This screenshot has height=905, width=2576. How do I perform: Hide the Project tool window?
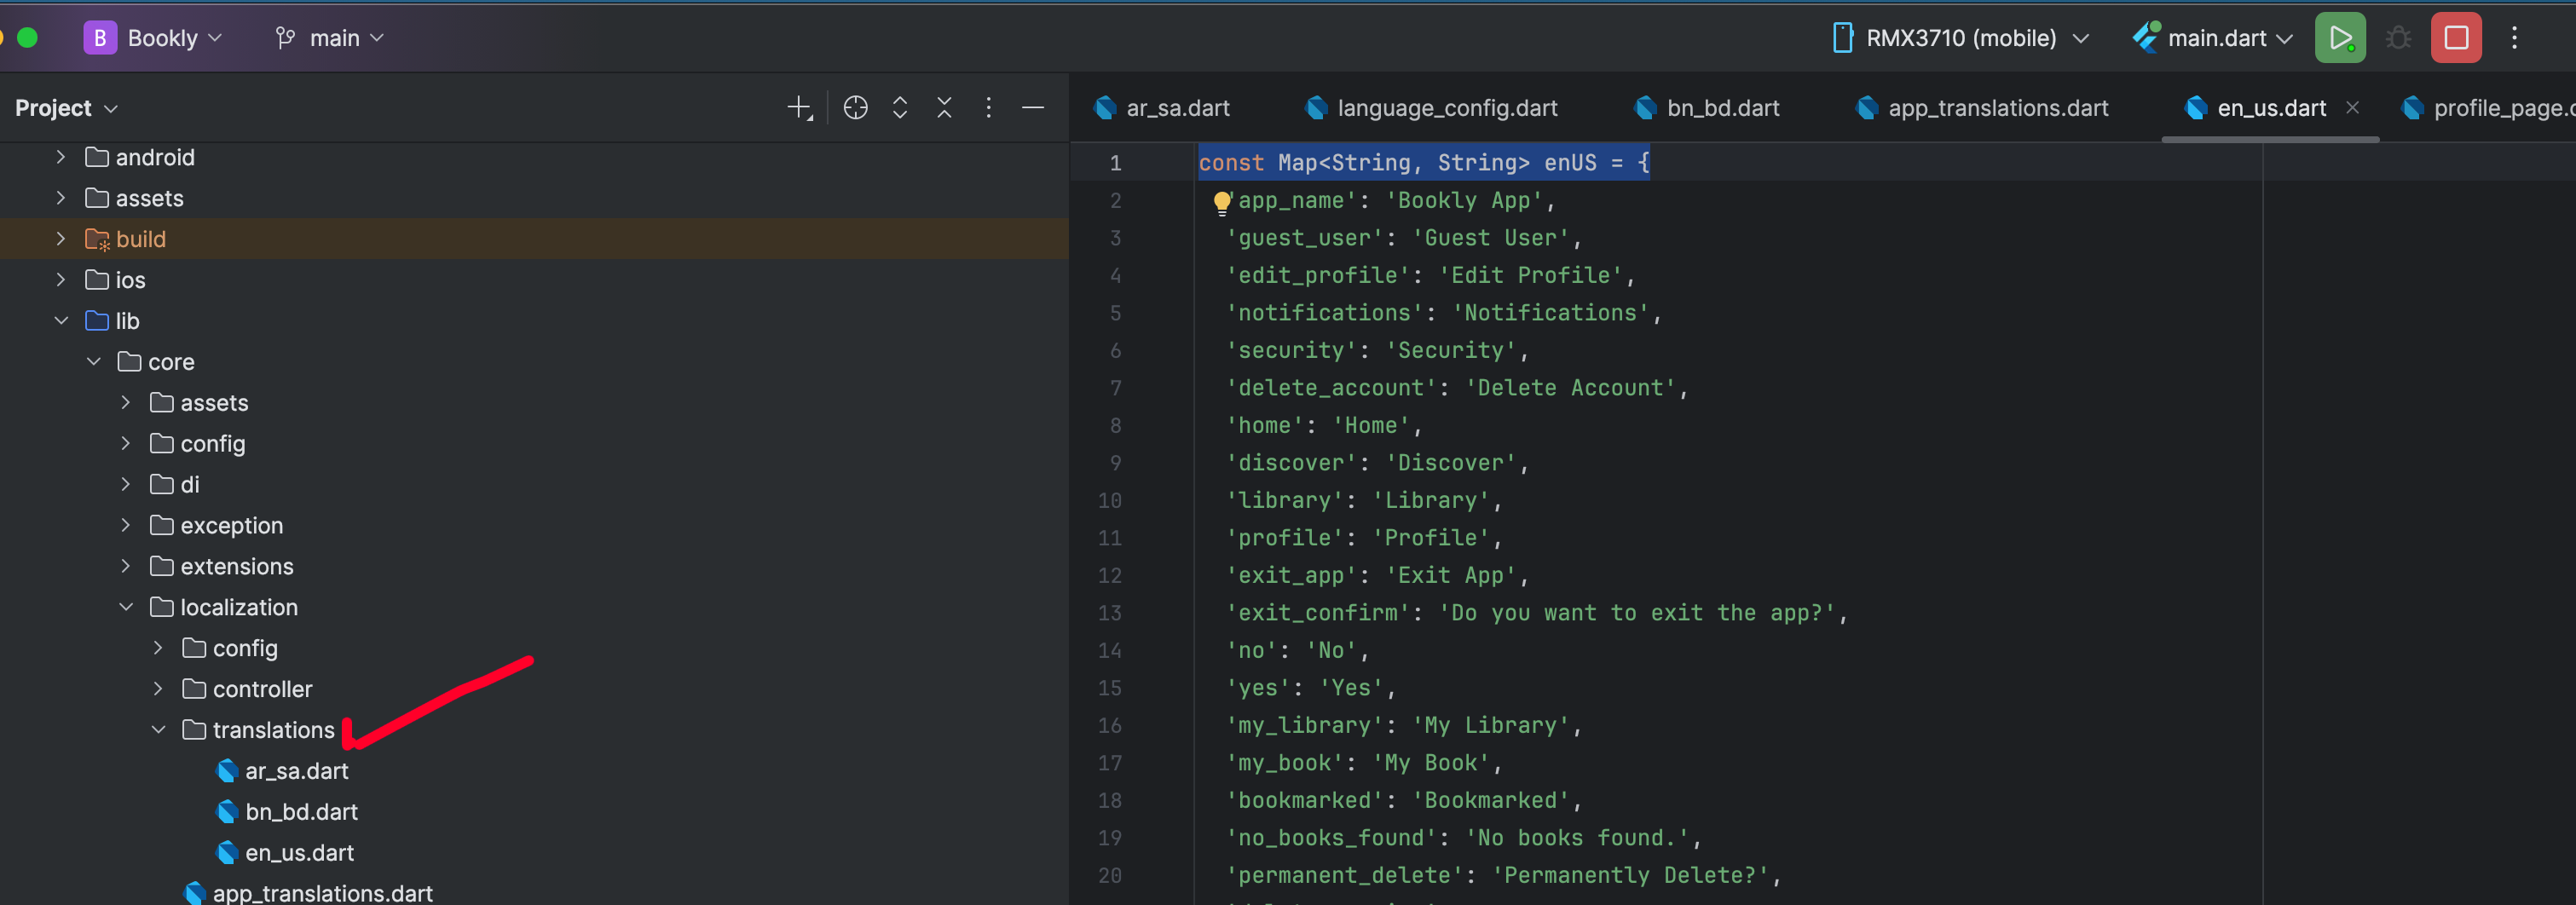pyautogui.click(x=1033, y=107)
